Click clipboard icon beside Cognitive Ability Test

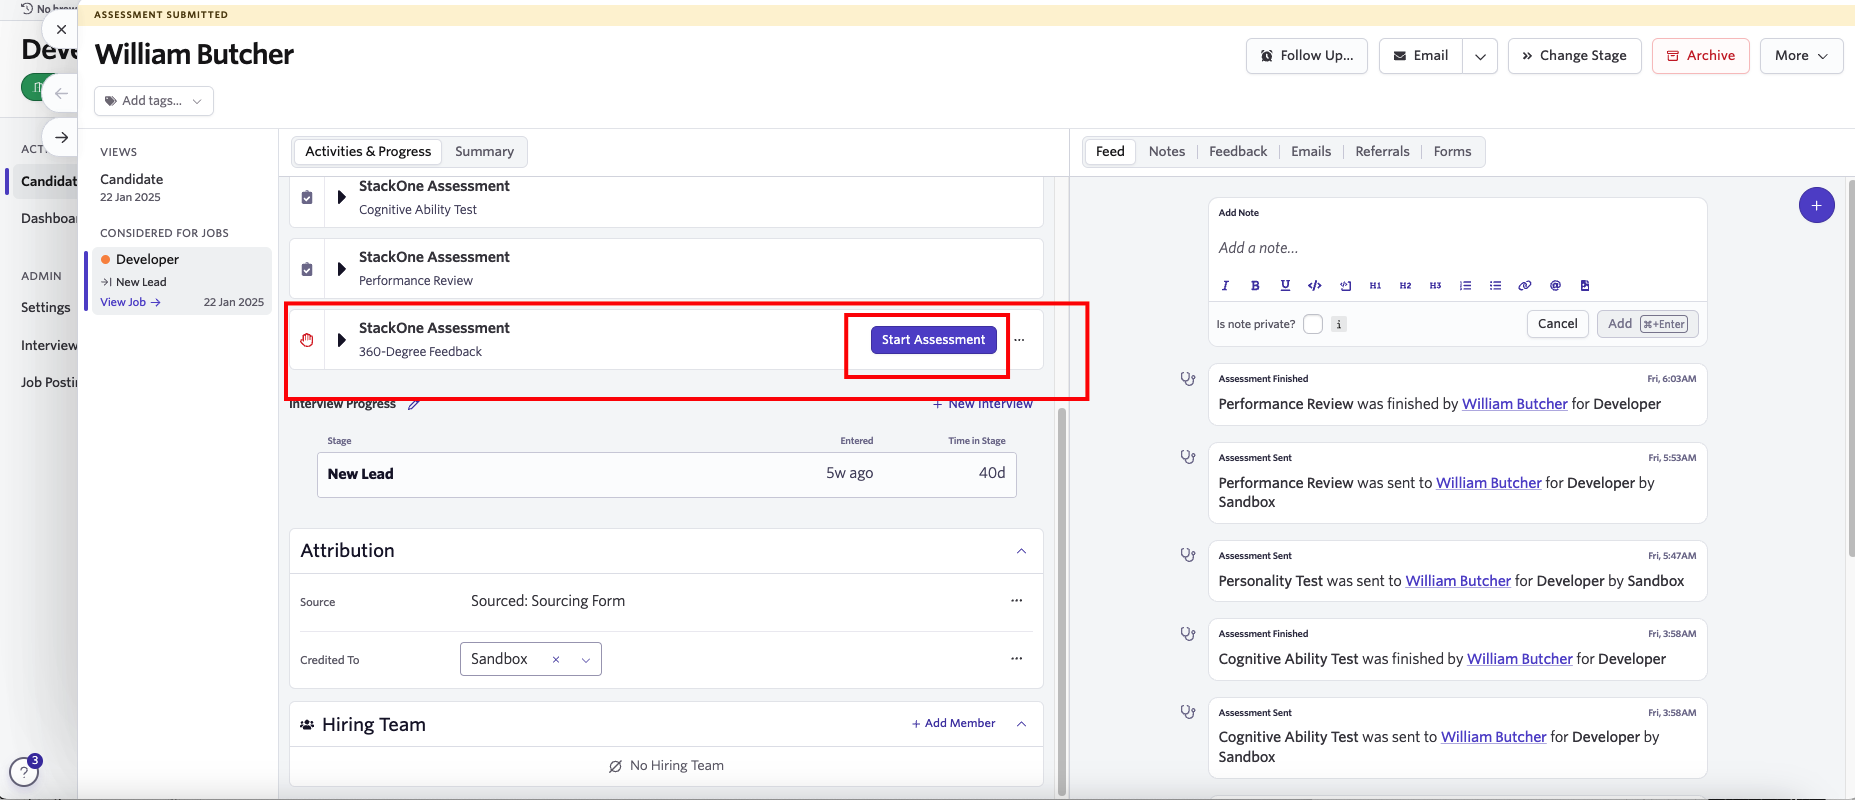tap(307, 198)
